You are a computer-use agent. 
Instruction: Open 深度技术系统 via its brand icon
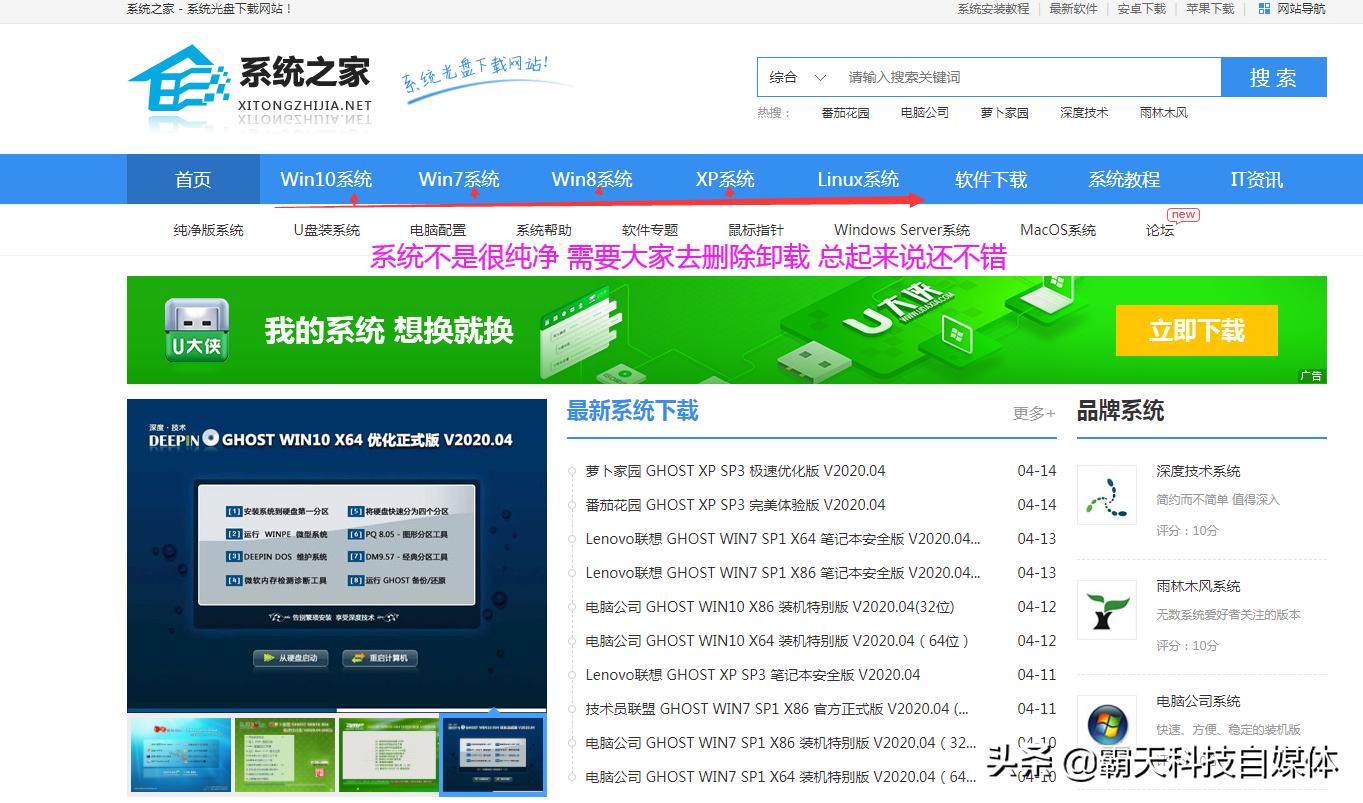click(1106, 494)
